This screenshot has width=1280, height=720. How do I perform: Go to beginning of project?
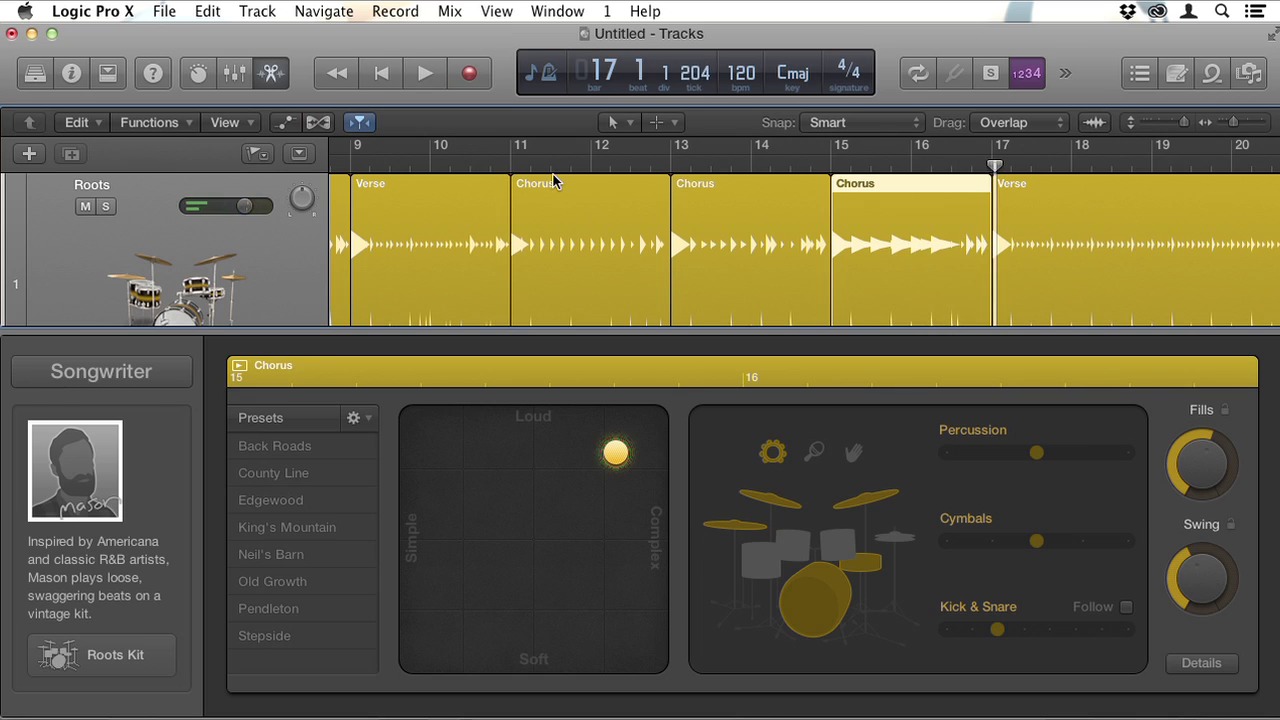[x=381, y=73]
